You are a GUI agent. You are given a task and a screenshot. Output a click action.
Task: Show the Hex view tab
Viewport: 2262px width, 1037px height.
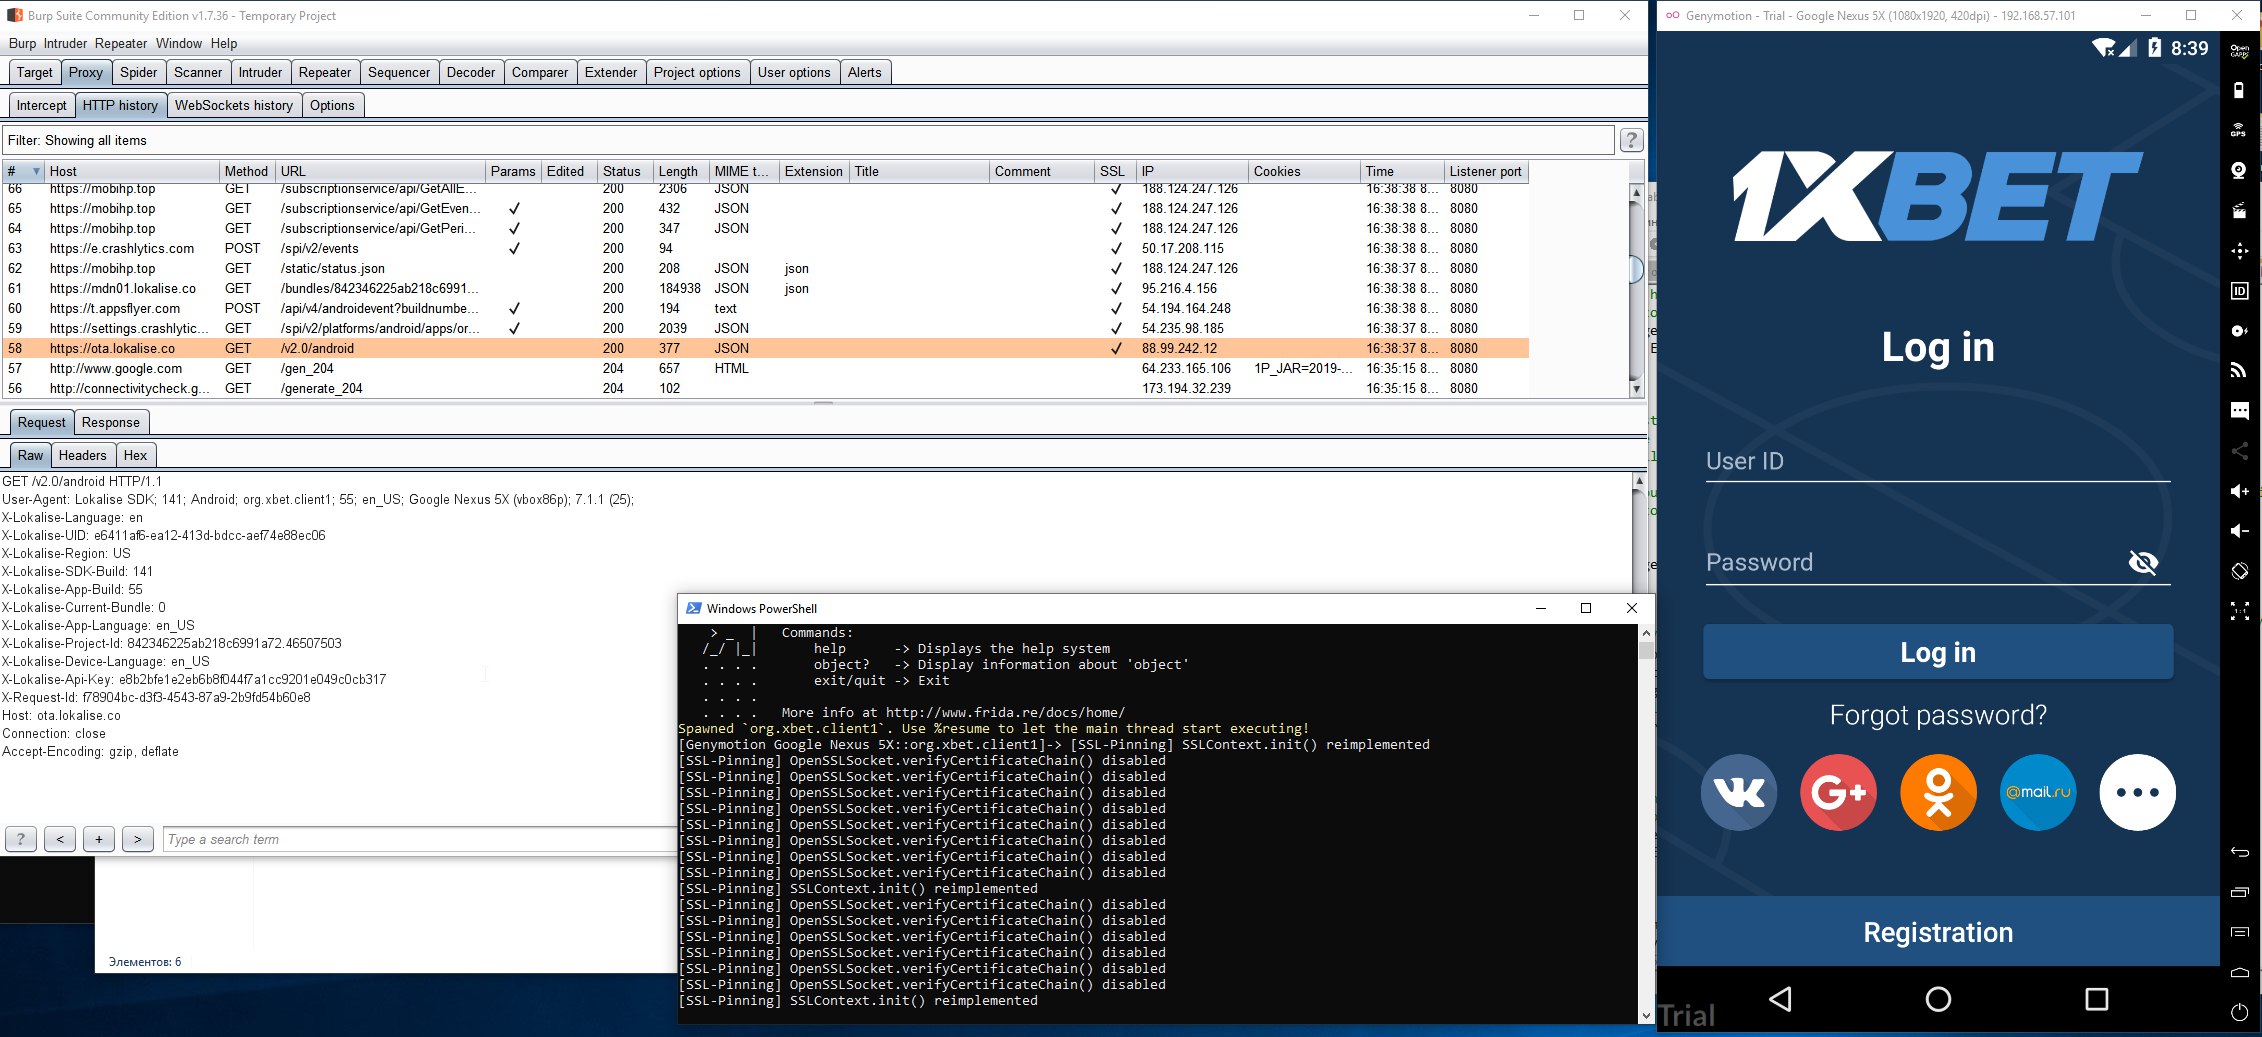click(135, 455)
